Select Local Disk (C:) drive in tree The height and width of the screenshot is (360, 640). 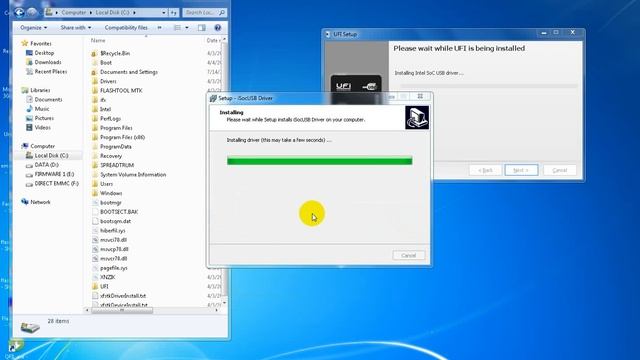tap(51, 156)
